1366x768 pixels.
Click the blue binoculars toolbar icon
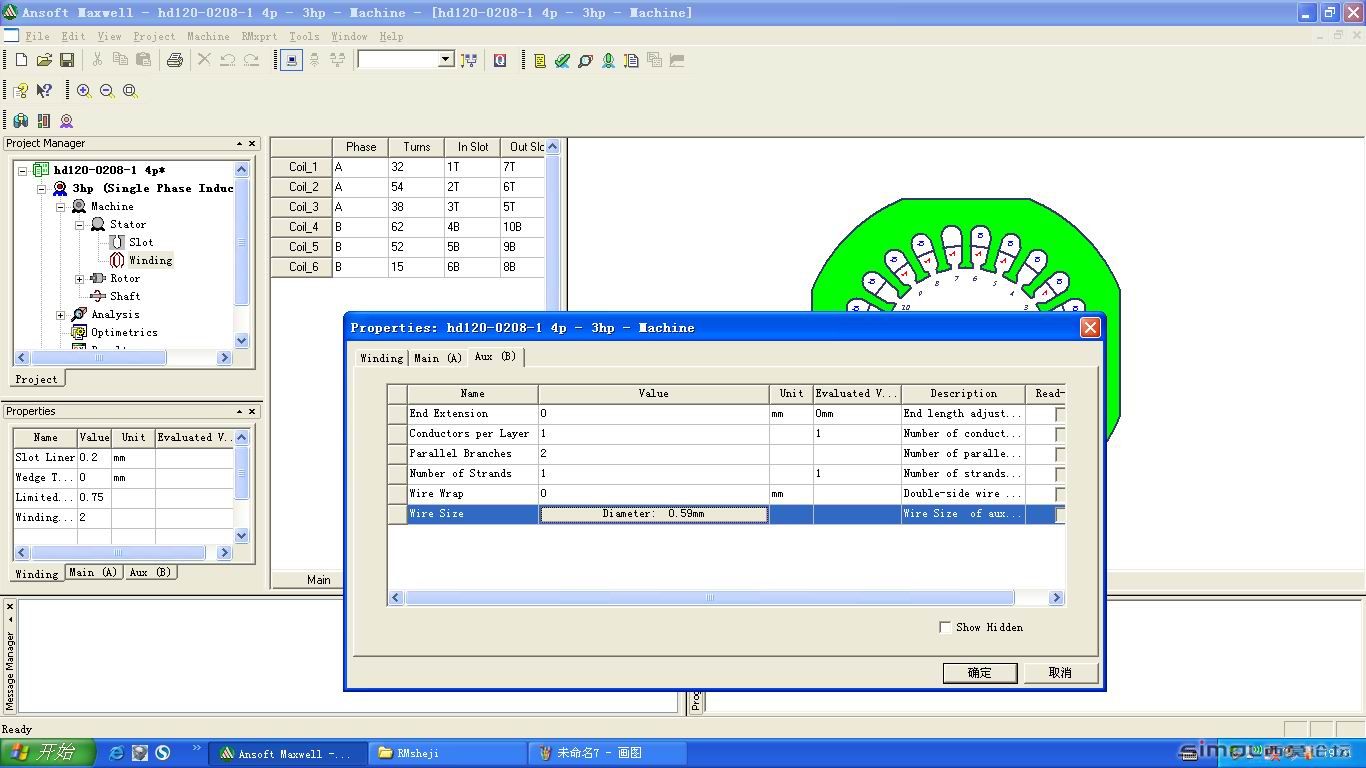(21, 121)
